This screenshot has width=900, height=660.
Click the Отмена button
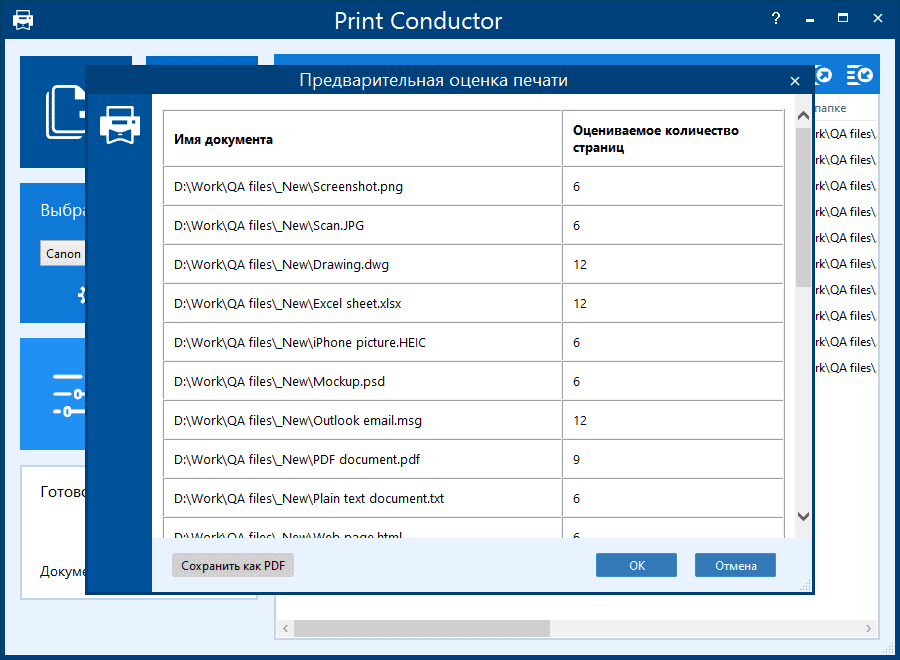[x=735, y=565]
